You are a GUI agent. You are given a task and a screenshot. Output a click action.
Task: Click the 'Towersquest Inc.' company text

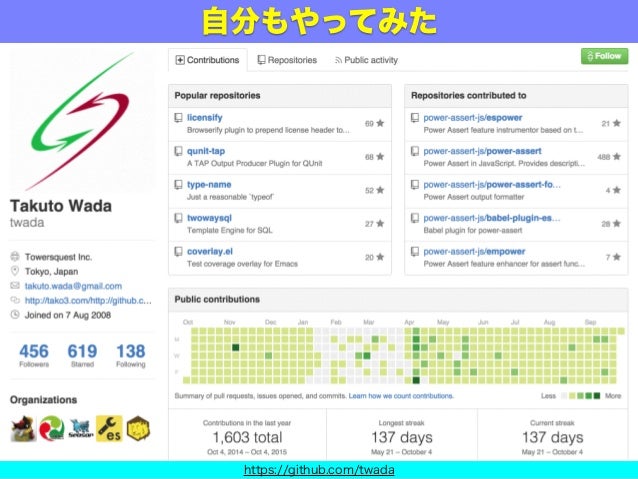click(x=59, y=257)
